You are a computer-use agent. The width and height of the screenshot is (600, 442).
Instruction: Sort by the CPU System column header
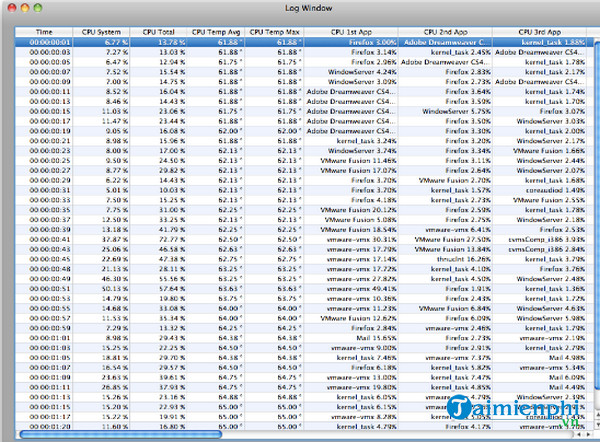point(101,32)
